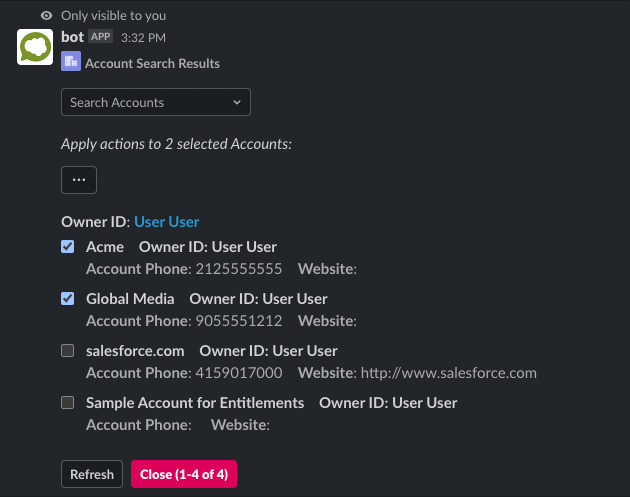
Task: Click the Acme account name
Action: [x=105, y=247]
